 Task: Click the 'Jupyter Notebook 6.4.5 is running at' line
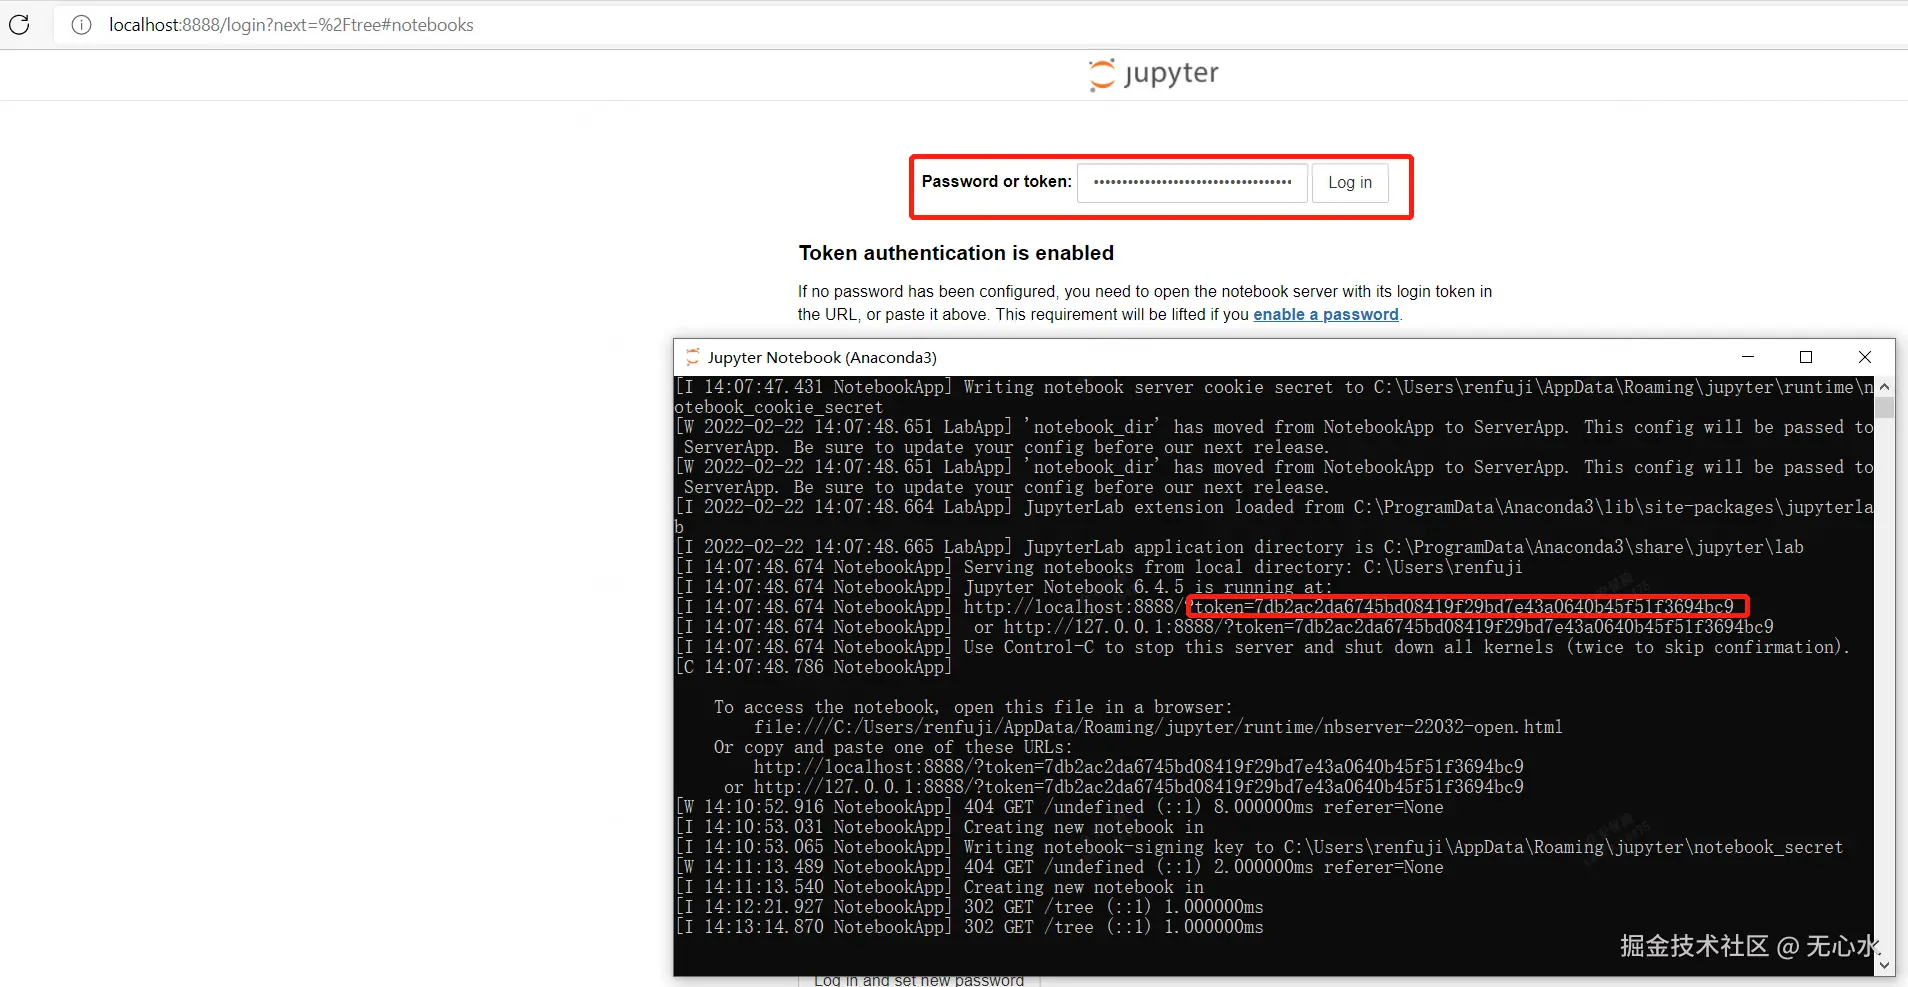[x=1004, y=587]
